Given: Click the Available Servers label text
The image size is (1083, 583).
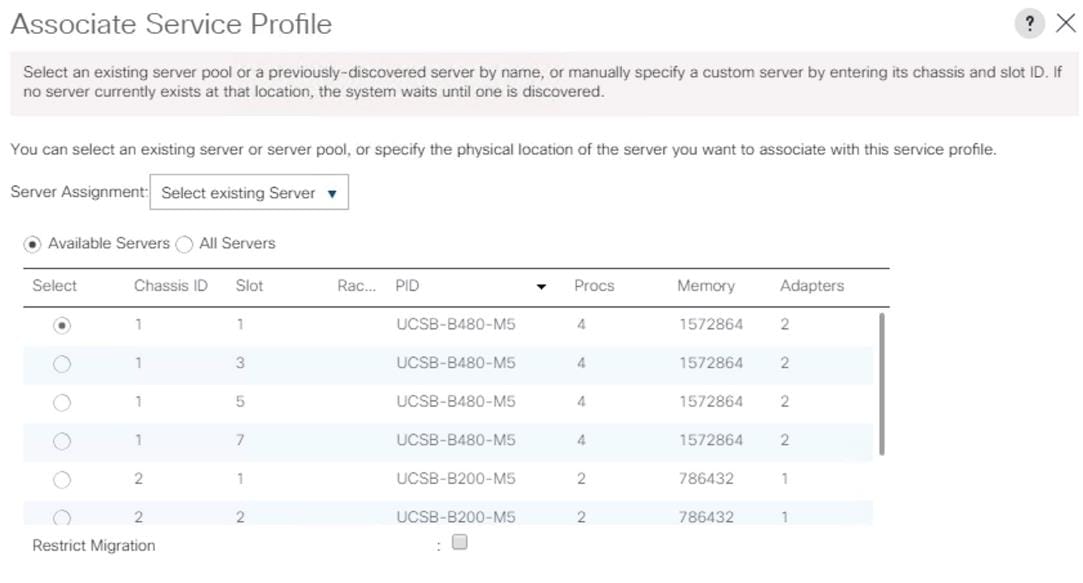Looking at the screenshot, I should [108, 243].
